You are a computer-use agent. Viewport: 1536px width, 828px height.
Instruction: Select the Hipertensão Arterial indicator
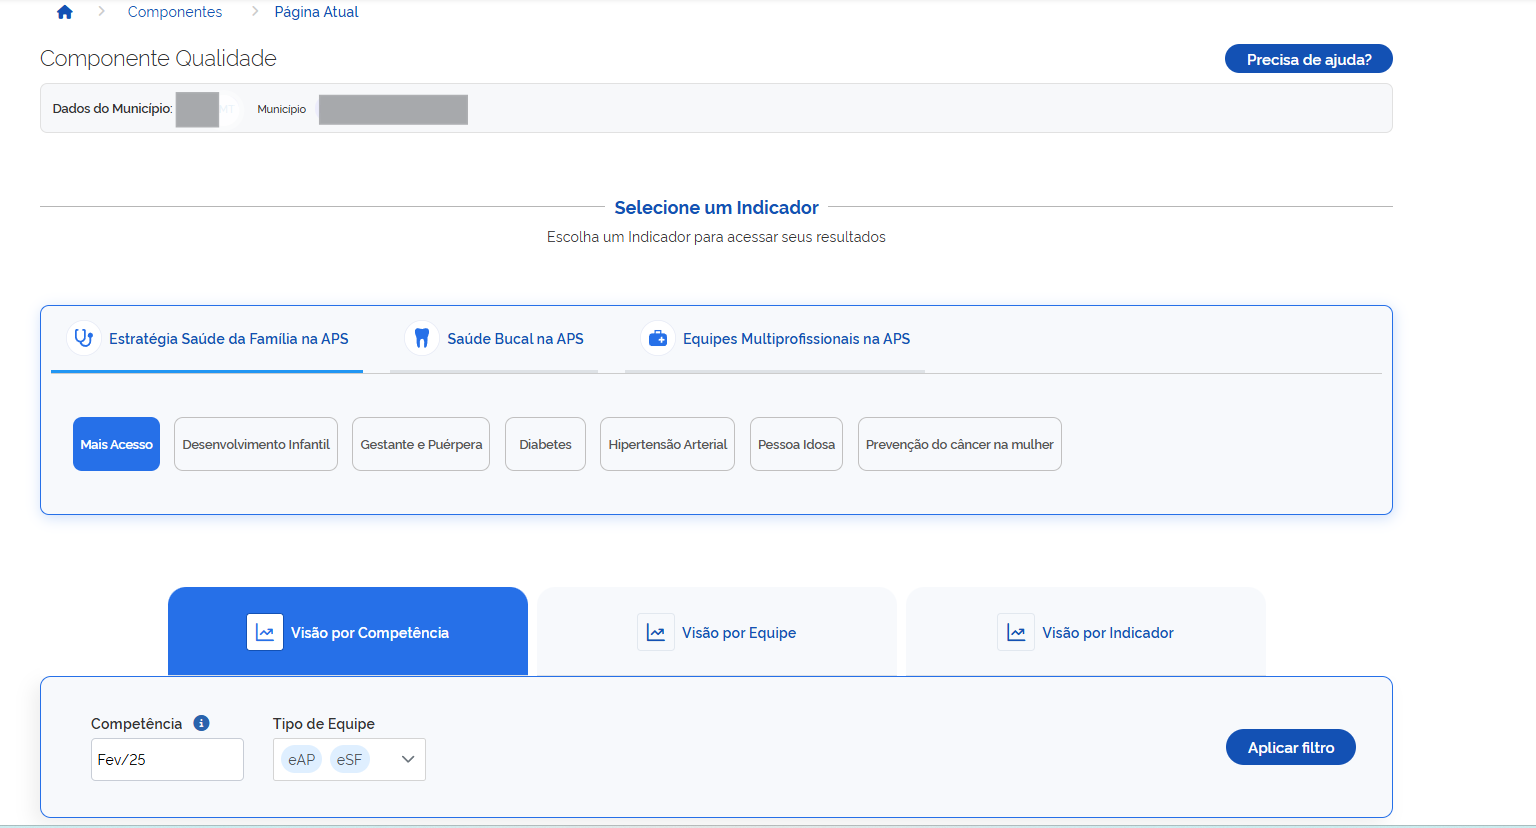(x=667, y=444)
